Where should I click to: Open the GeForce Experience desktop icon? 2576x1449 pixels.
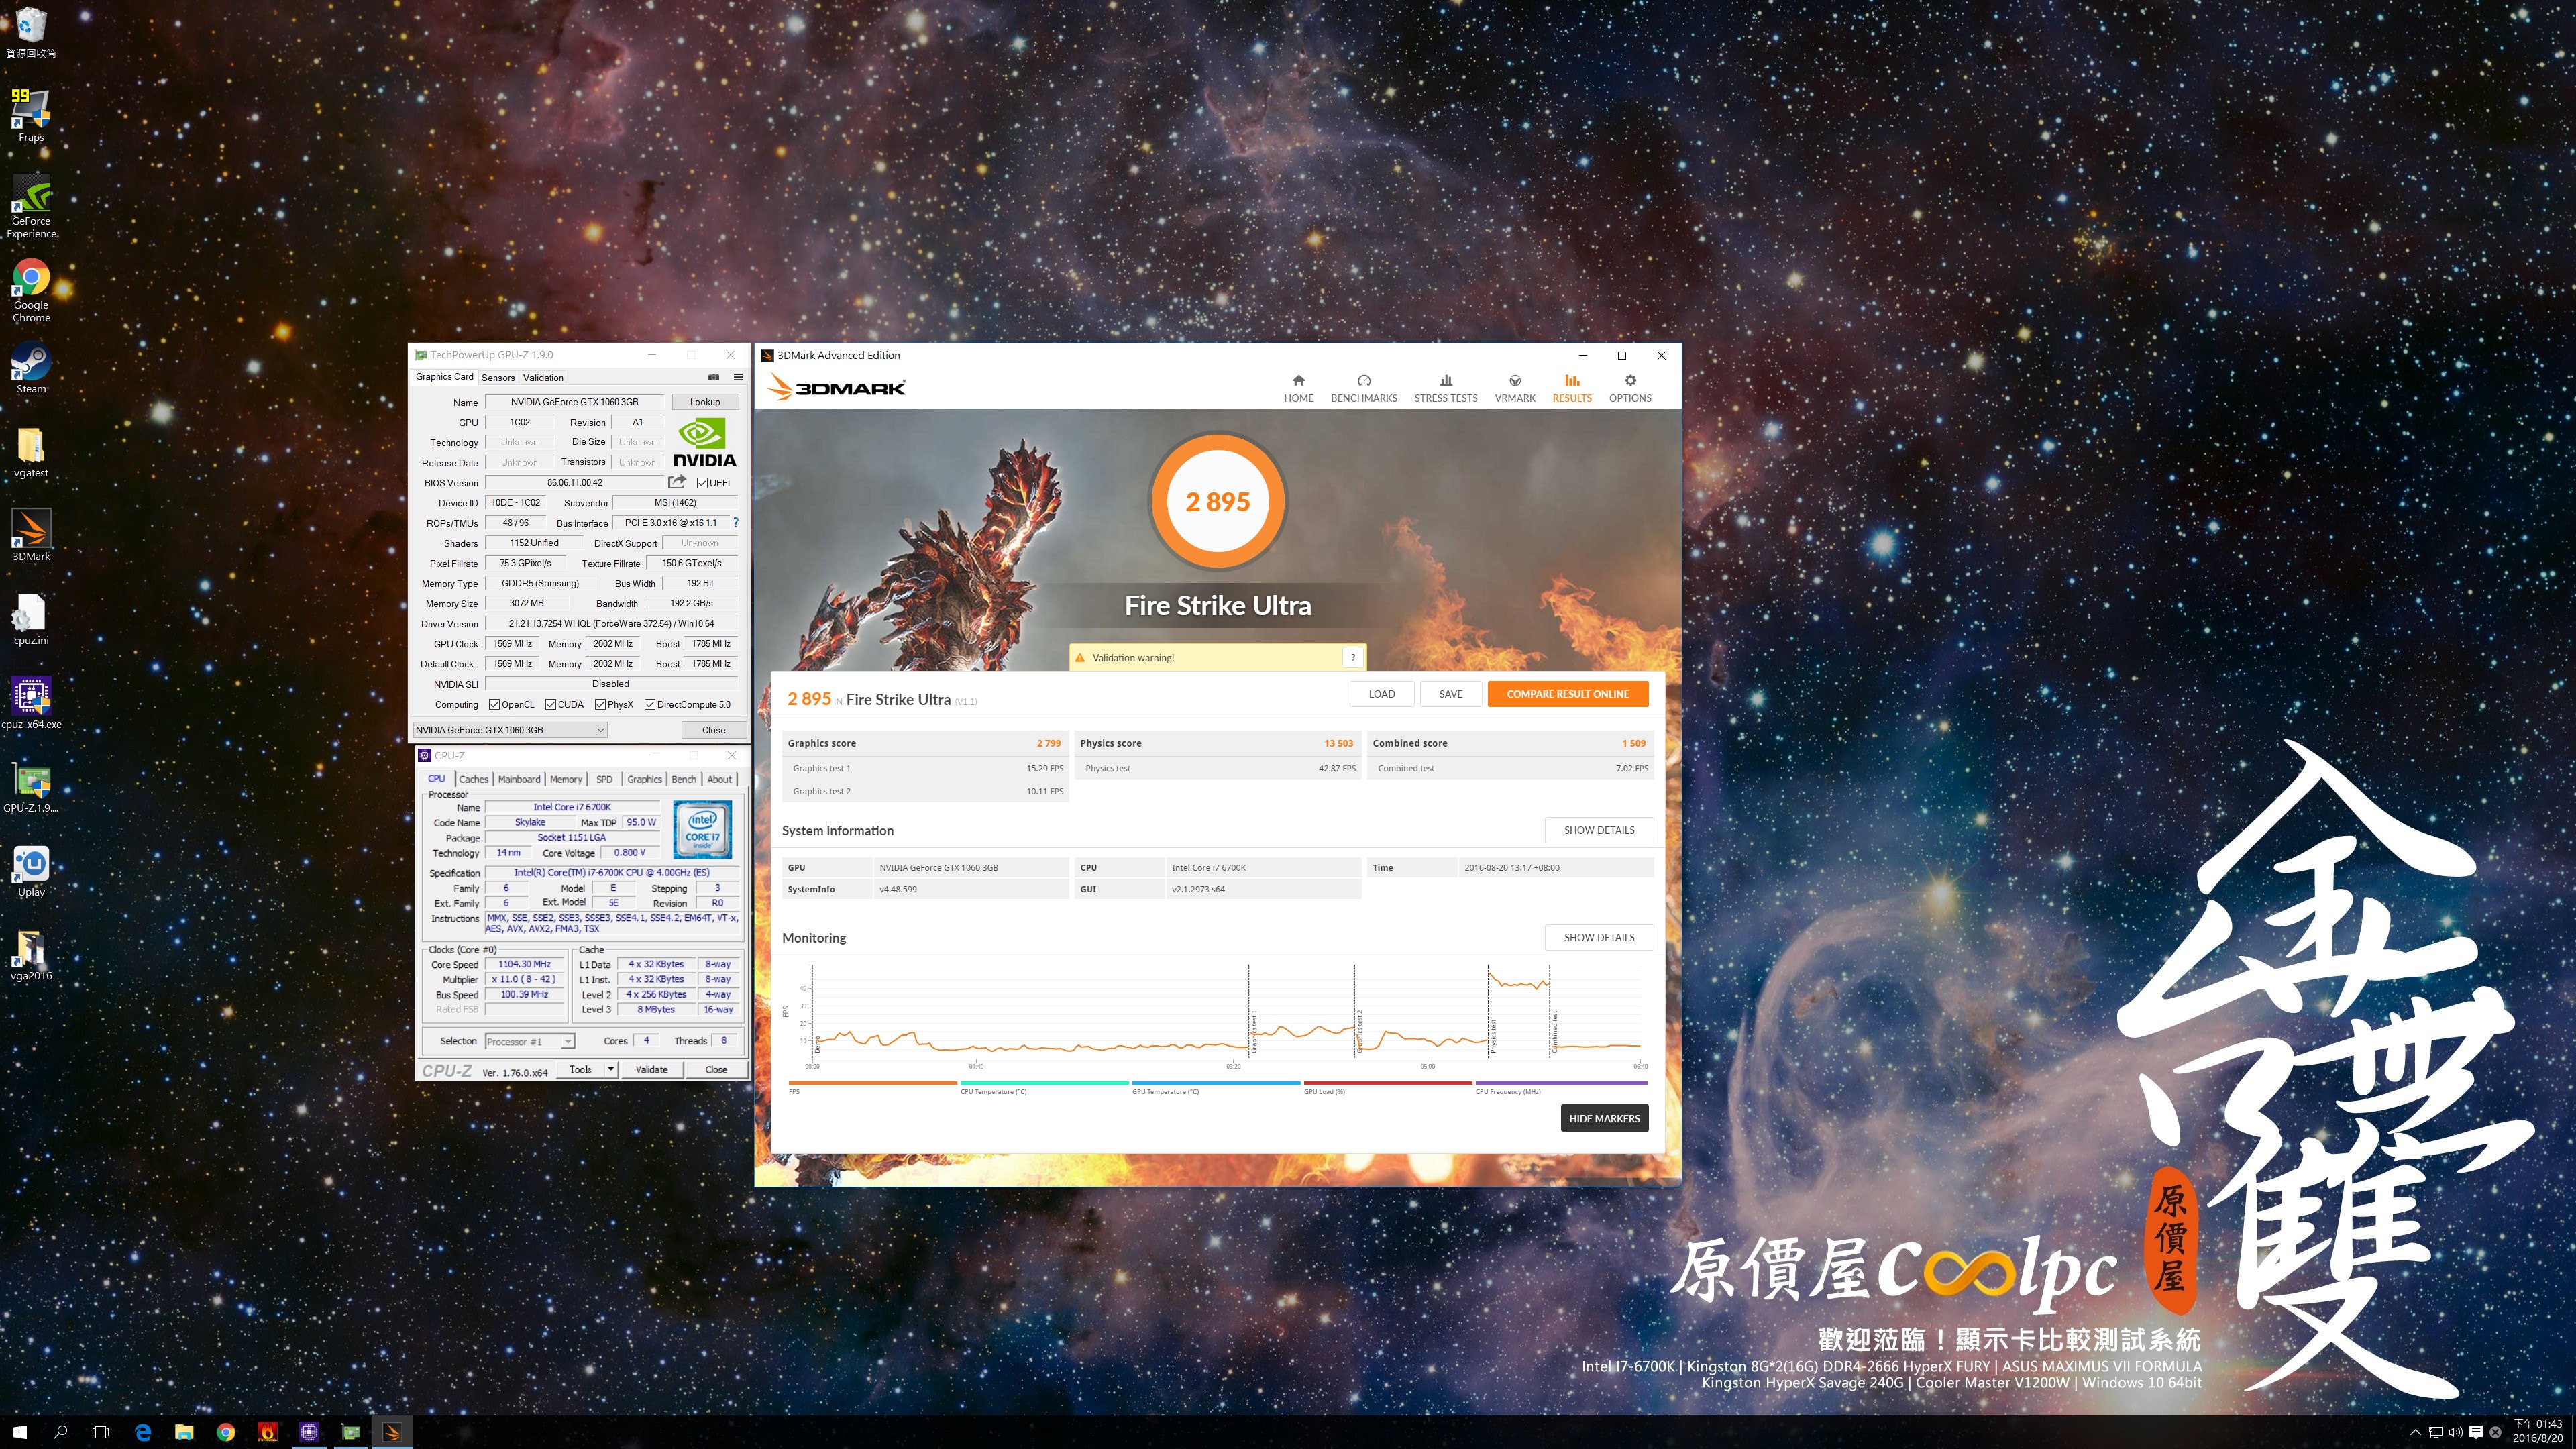(31, 206)
